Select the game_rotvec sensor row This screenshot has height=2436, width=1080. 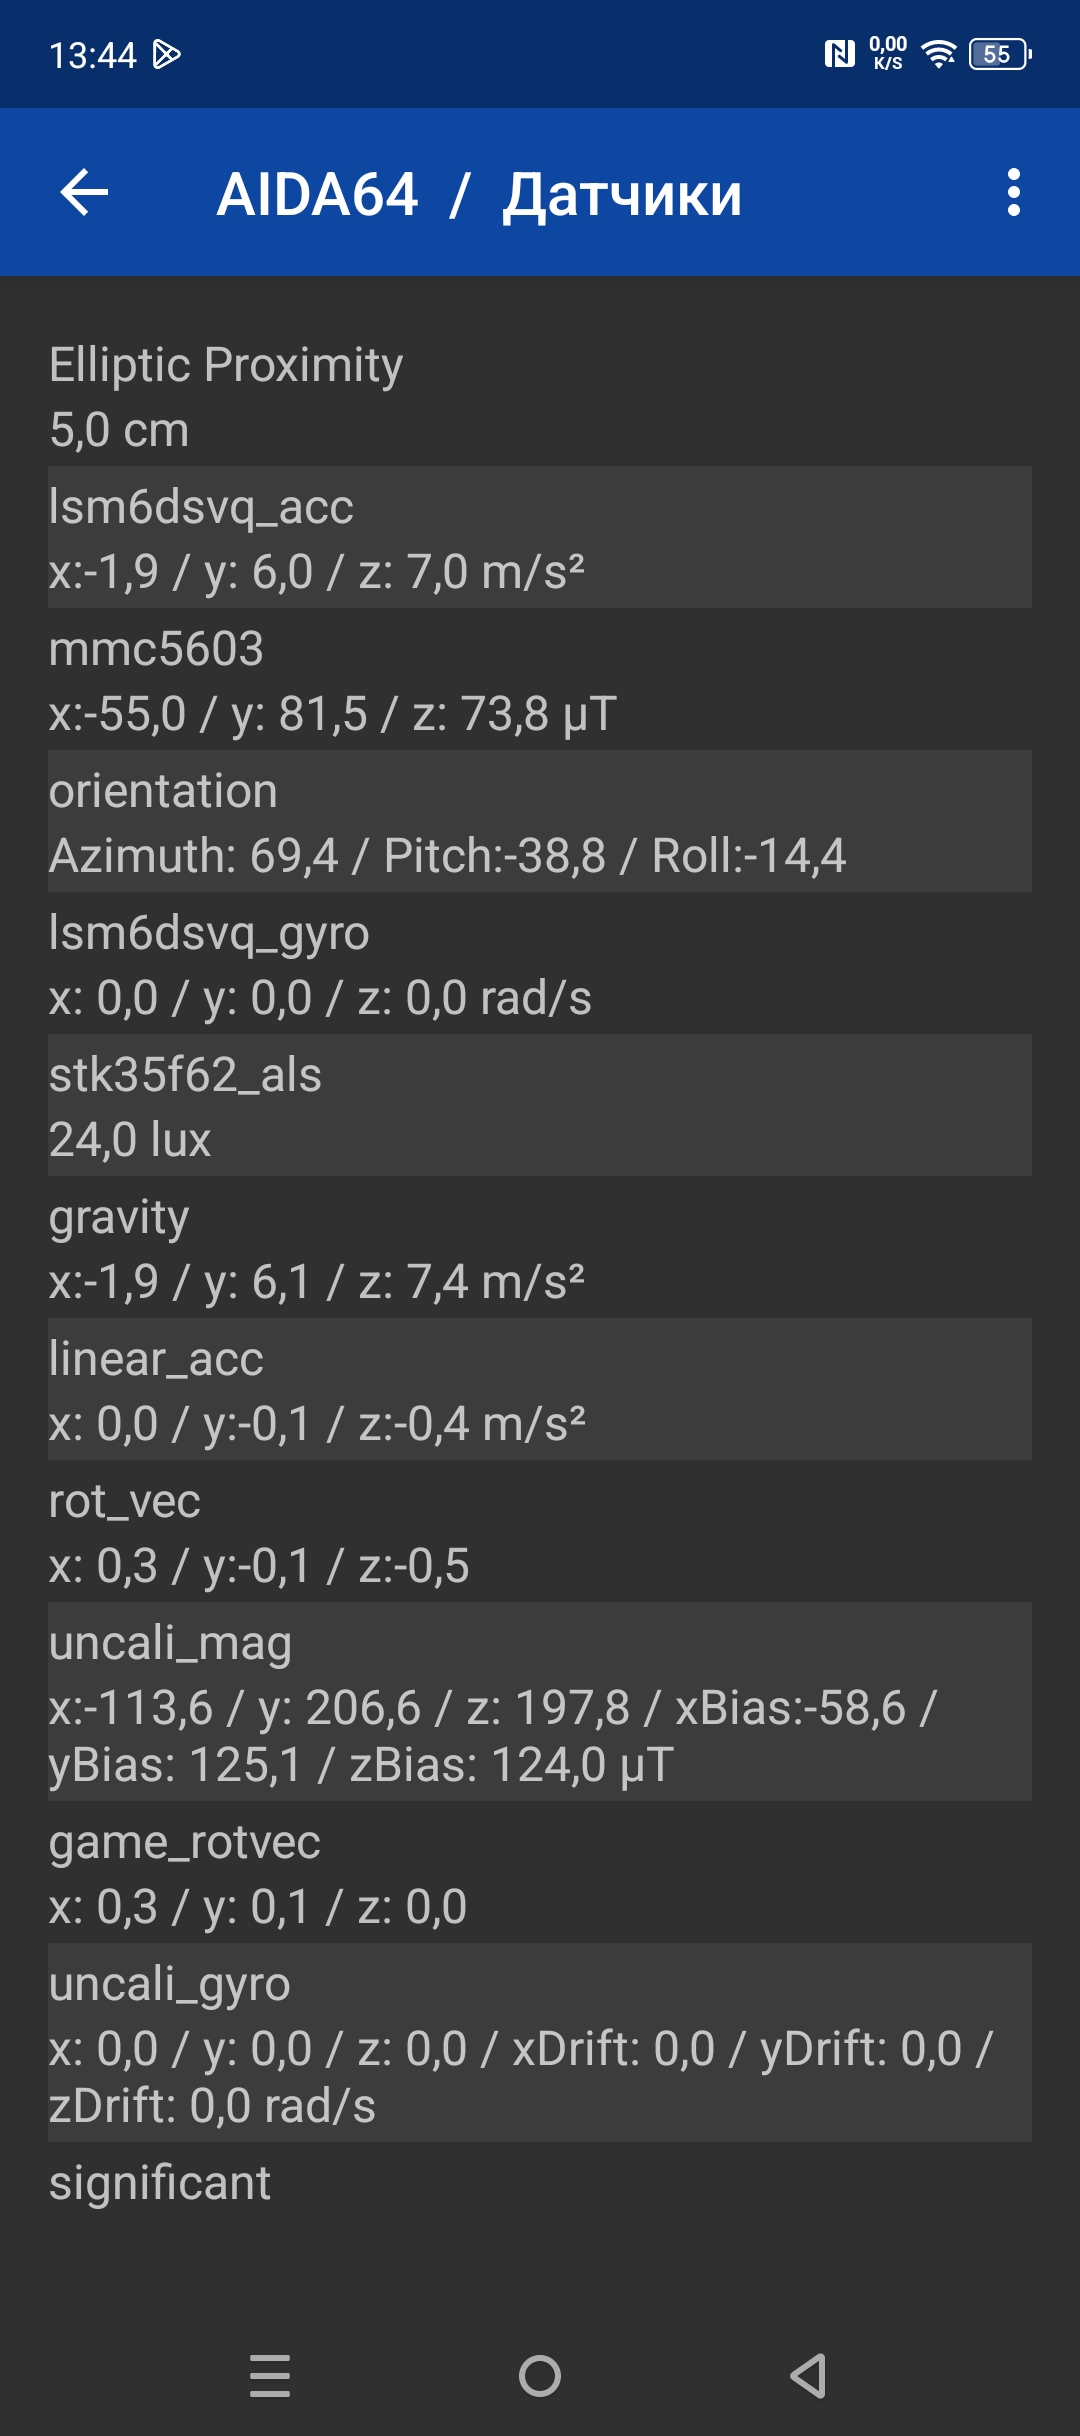coord(540,1873)
